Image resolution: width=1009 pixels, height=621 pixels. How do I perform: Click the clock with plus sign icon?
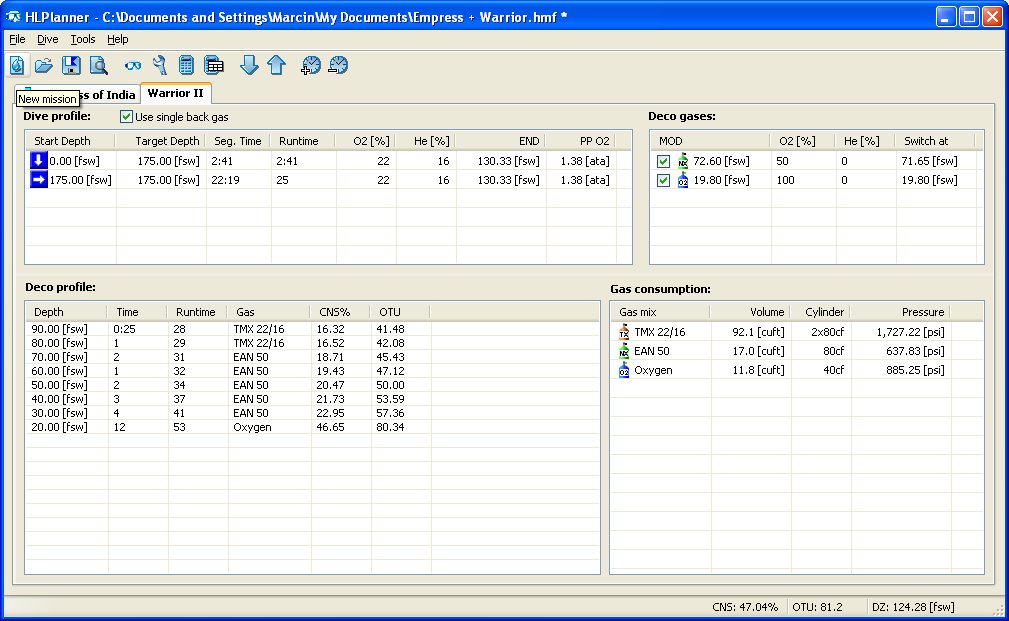311,65
